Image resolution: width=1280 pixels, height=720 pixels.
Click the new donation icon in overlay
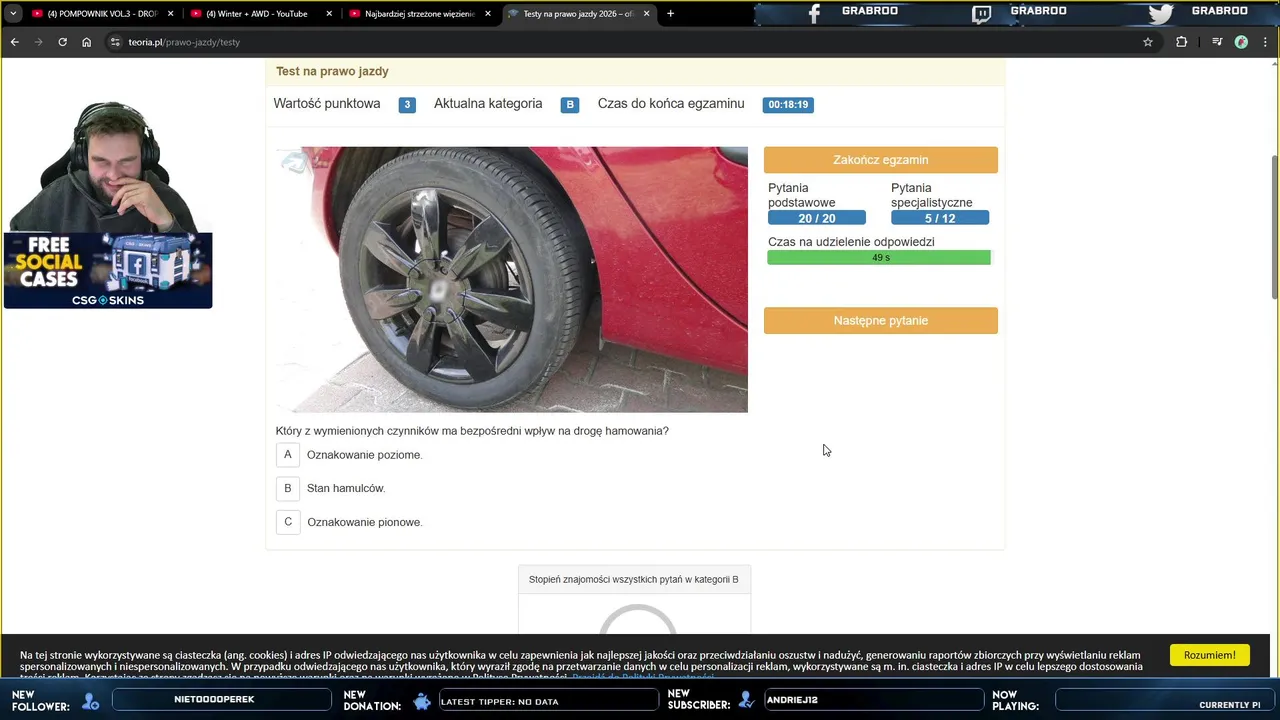coord(422,702)
